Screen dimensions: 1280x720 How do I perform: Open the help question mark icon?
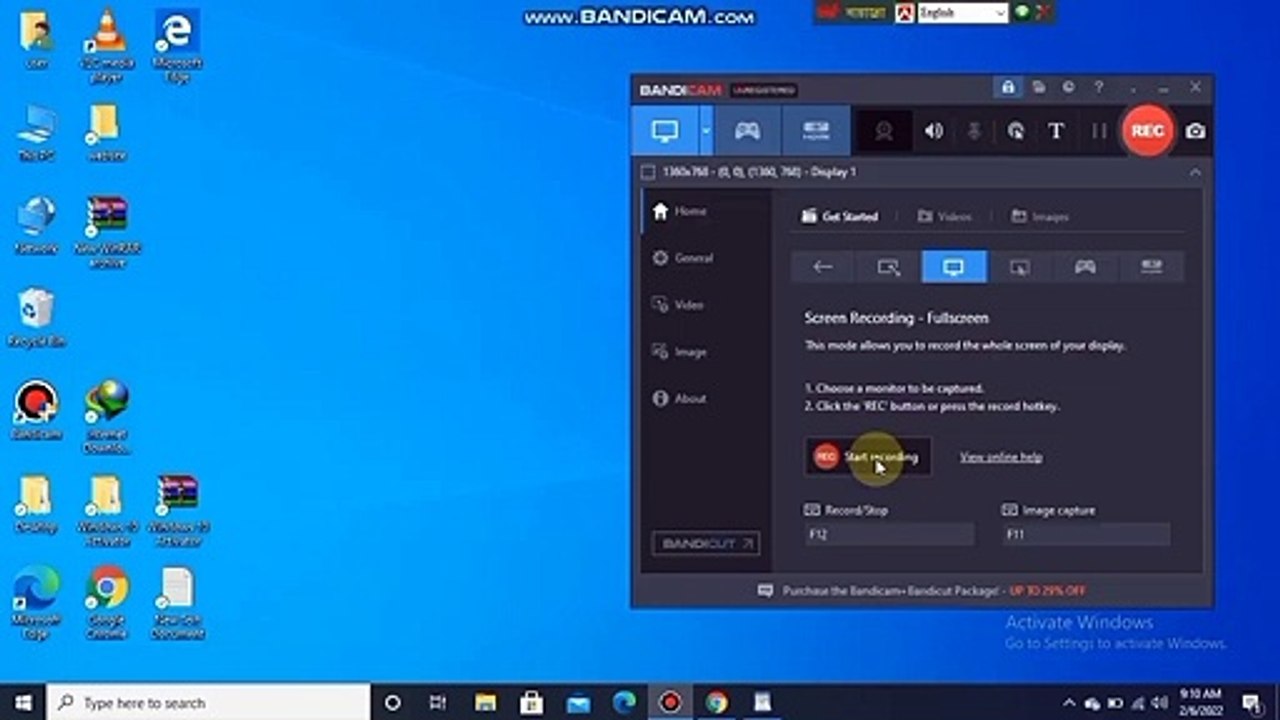coord(1098,87)
